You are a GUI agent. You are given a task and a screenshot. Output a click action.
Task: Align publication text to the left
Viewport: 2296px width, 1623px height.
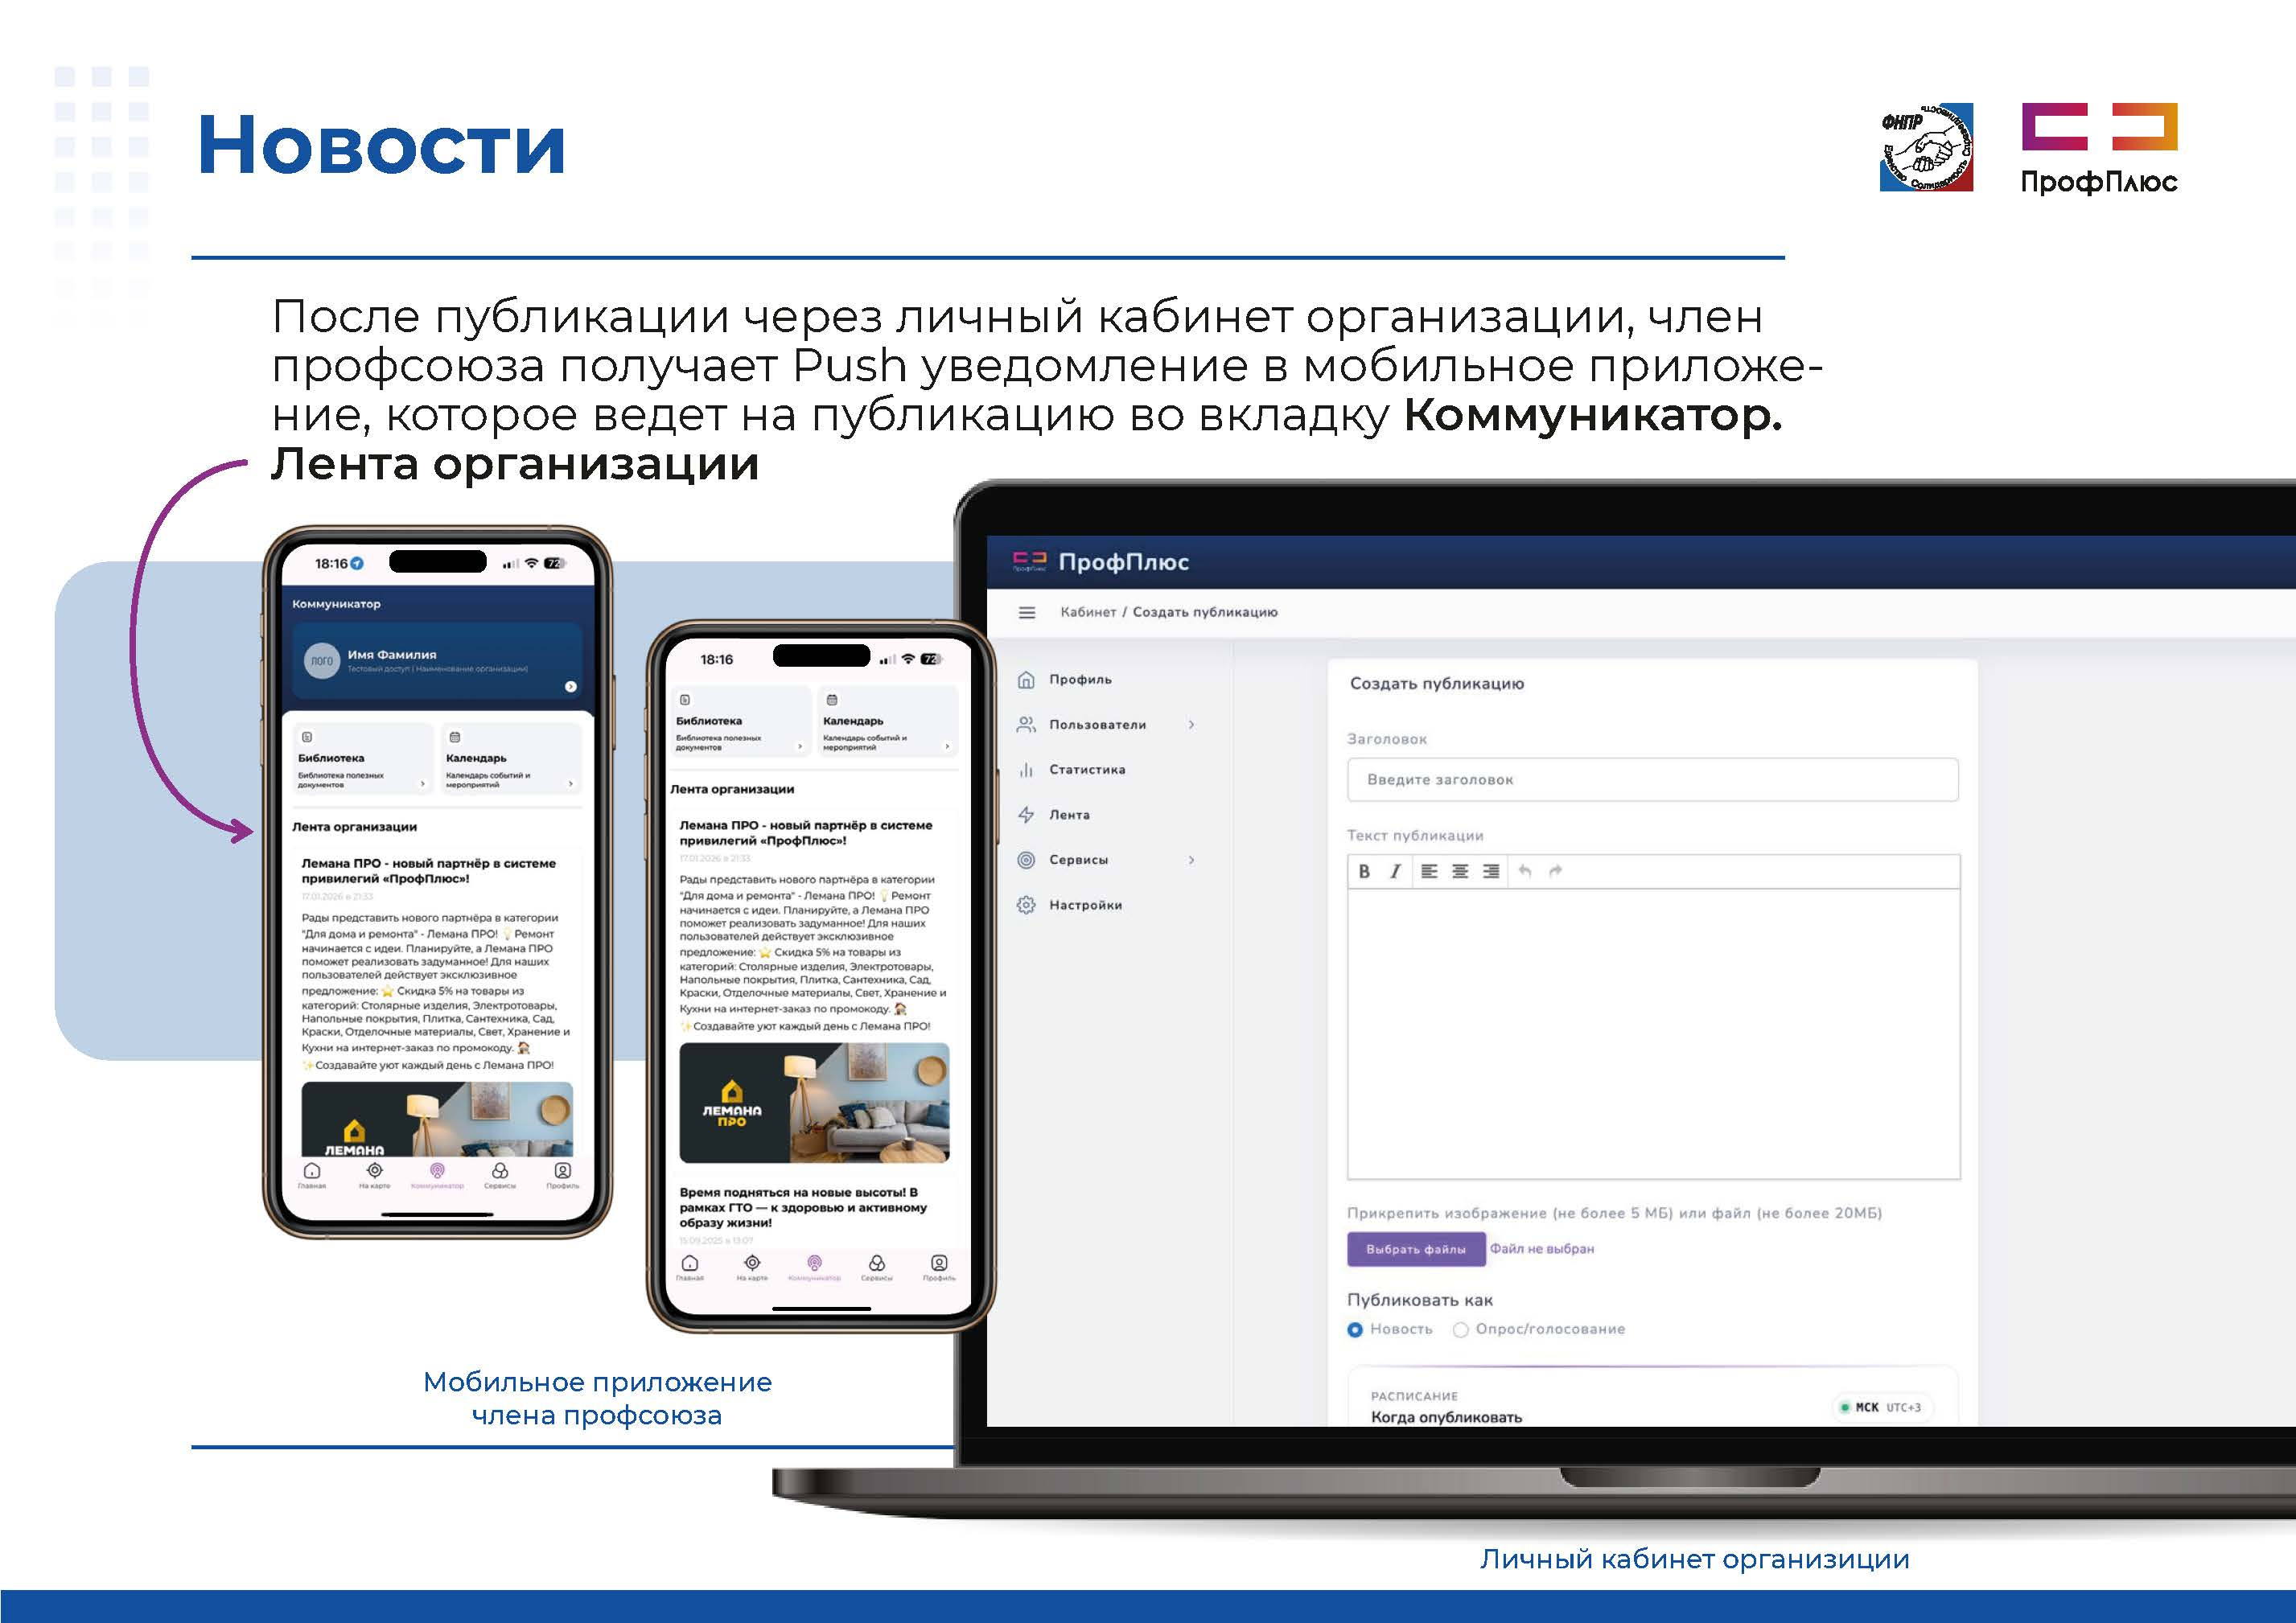pos(1430,871)
